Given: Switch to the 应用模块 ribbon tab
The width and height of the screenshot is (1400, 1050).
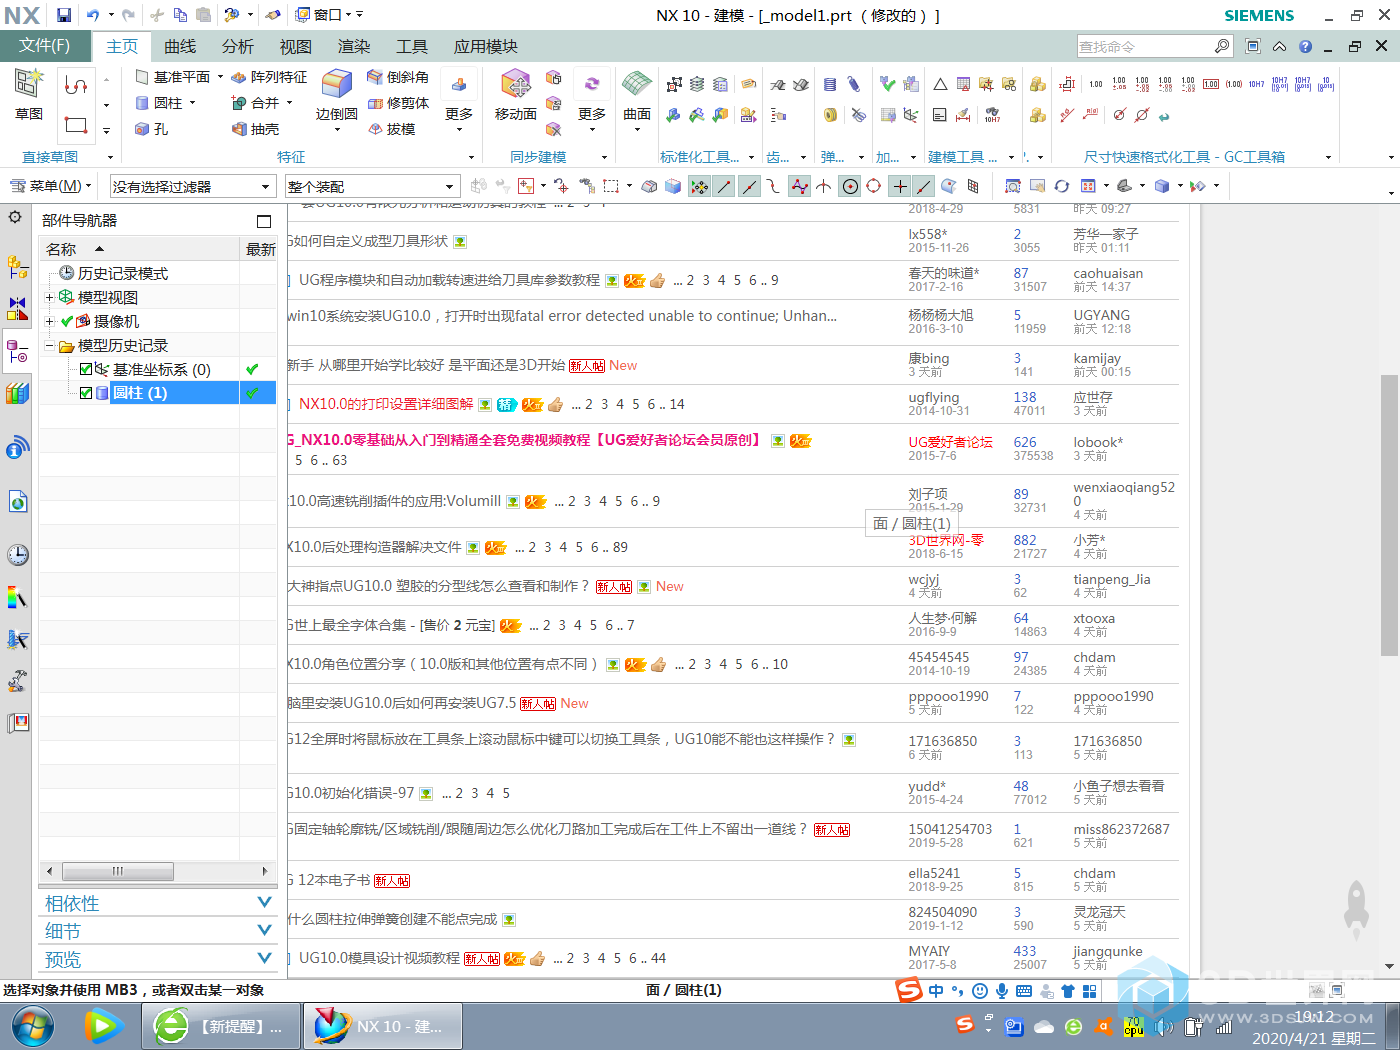Looking at the screenshot, I should pos(486,47).
